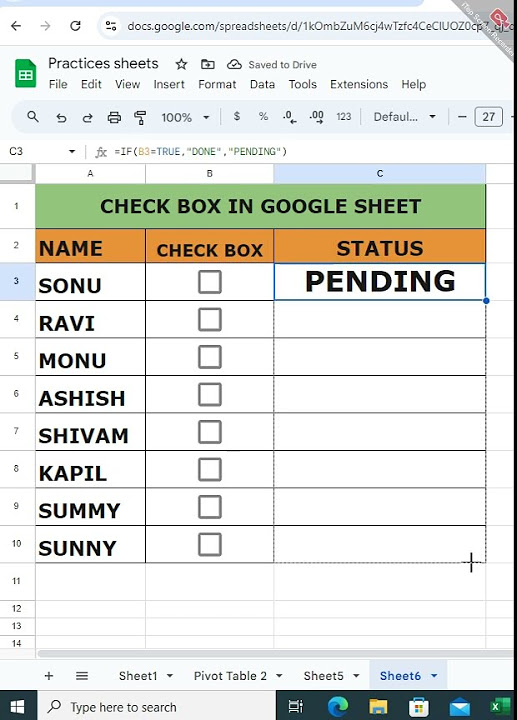Screen dimensions: 517x720
Task: Open the Format menu
Action: 217,84
